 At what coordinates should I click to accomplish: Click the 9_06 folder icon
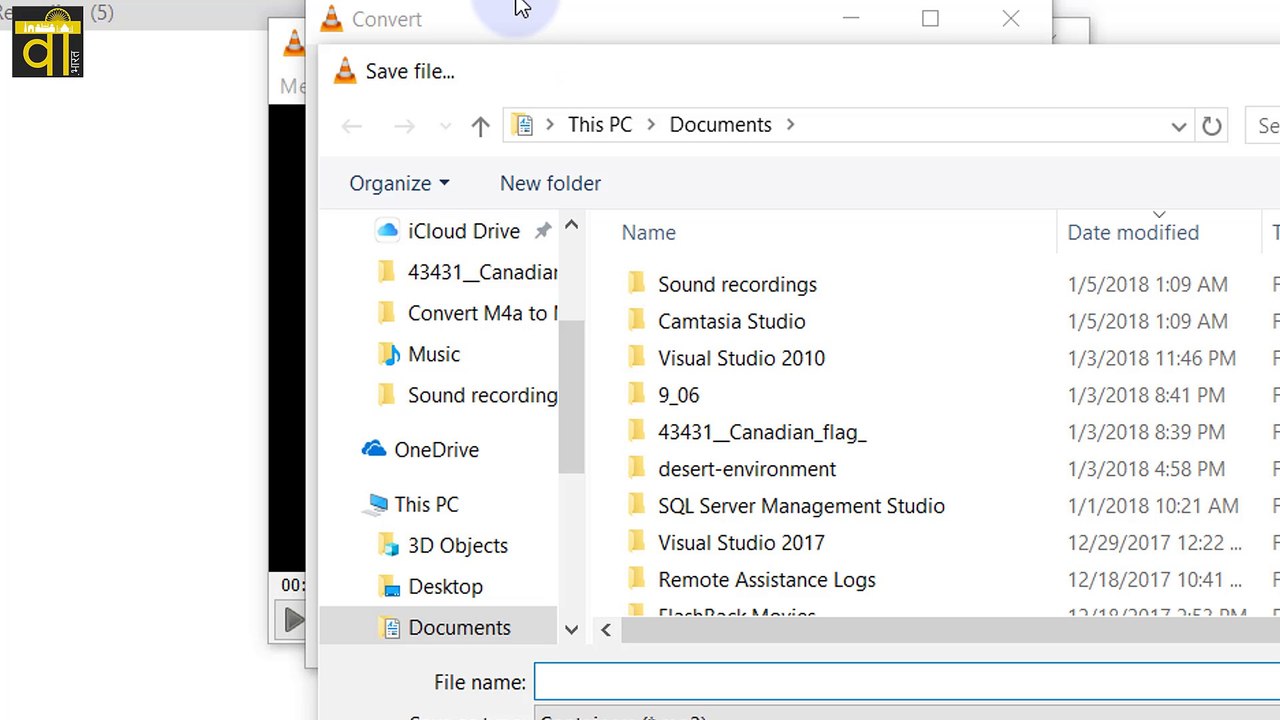(x=637, y=395)
